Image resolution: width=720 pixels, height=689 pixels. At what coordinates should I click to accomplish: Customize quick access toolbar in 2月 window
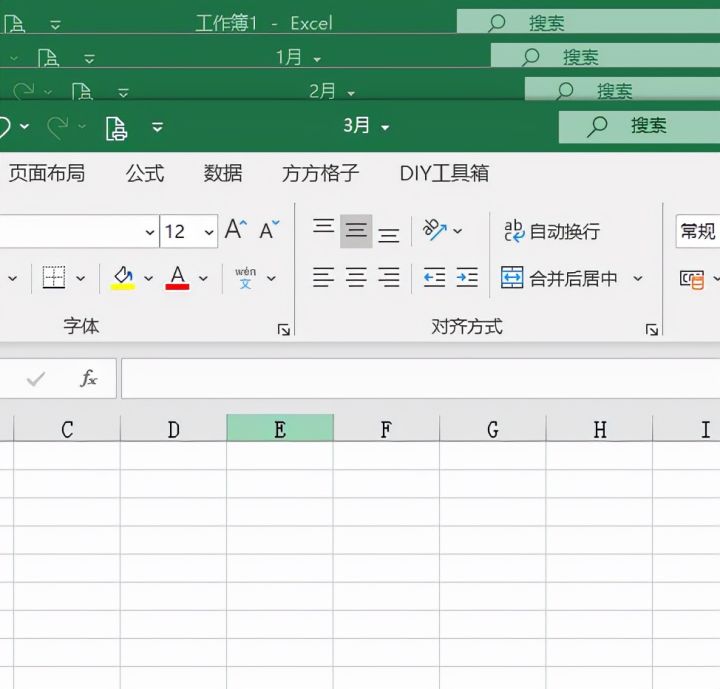click(123, 93)
